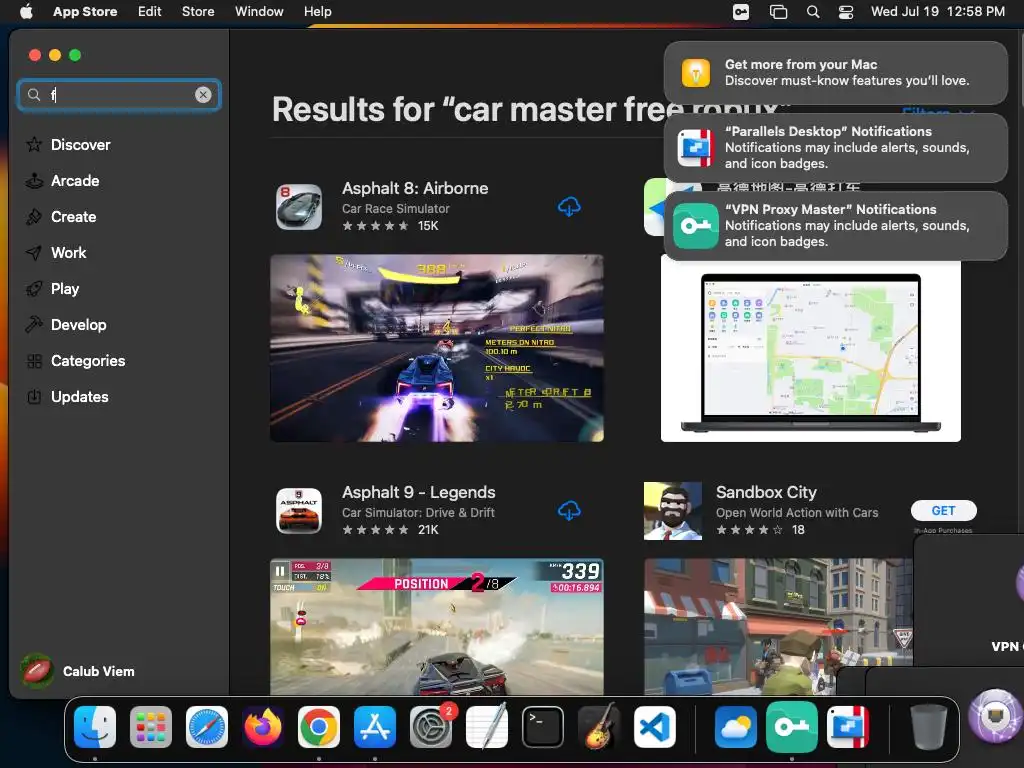Image resolution: width=1024 pixels, height=768 pixels.
Task: Open the Sandbox City title
Action: click(x=766, y=492)
